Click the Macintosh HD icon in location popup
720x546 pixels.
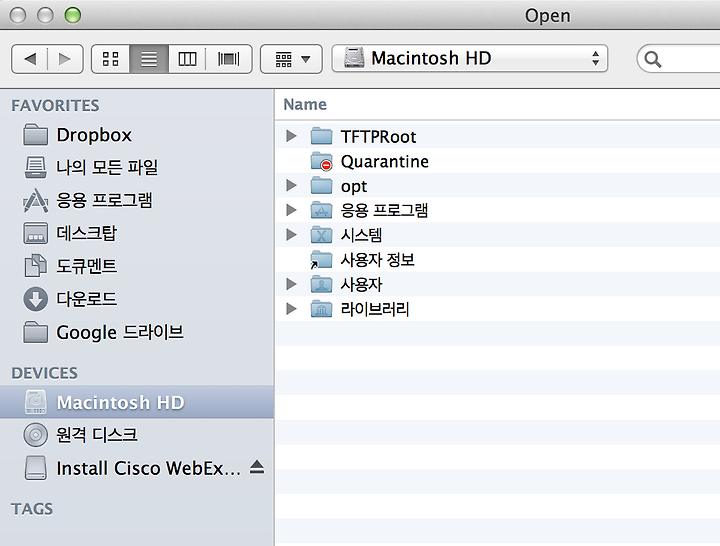[x=354, y=58]
